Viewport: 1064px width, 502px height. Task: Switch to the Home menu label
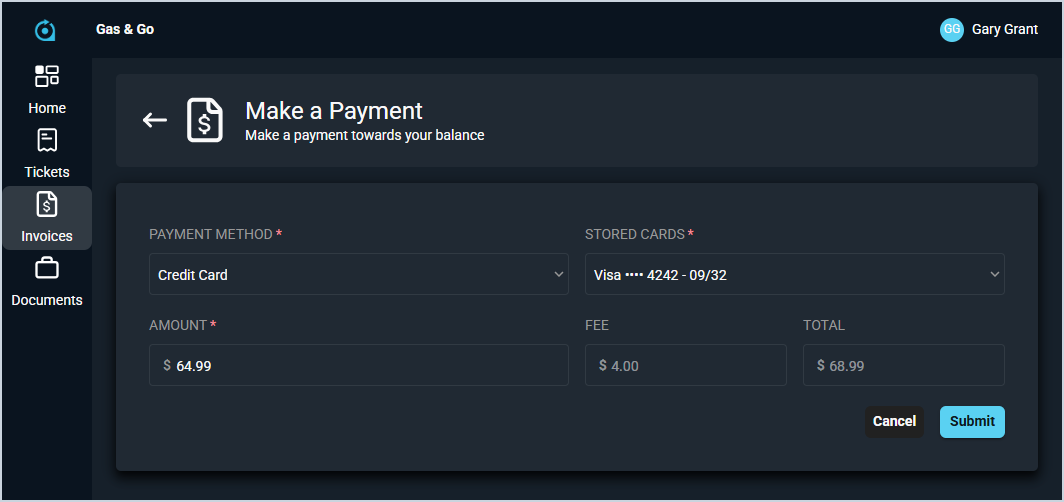tap(47, 108)
